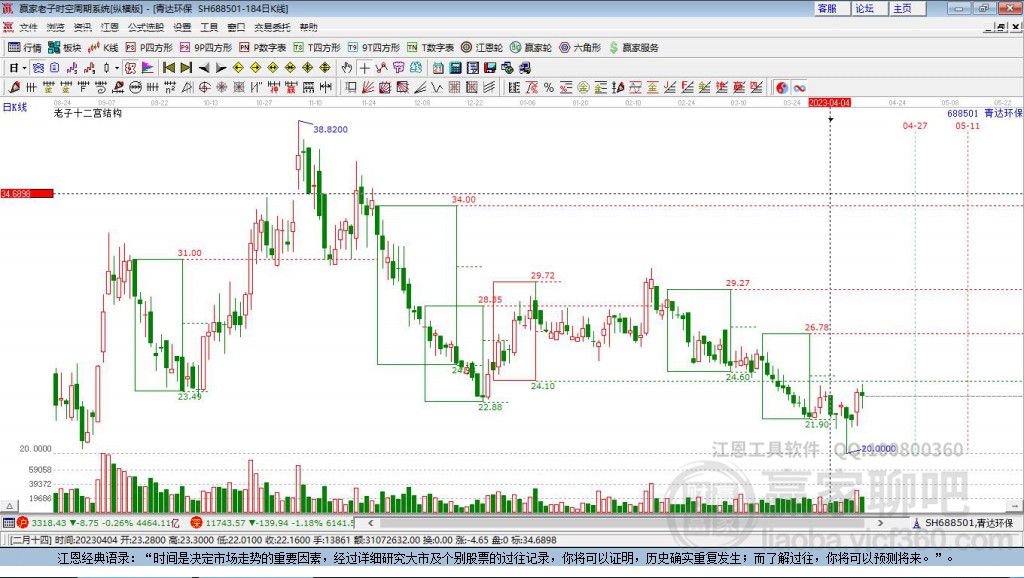This screenshot has height=578, width=1024.
Task: Click the 34.00 resistance label
Action: click(464, 199)
